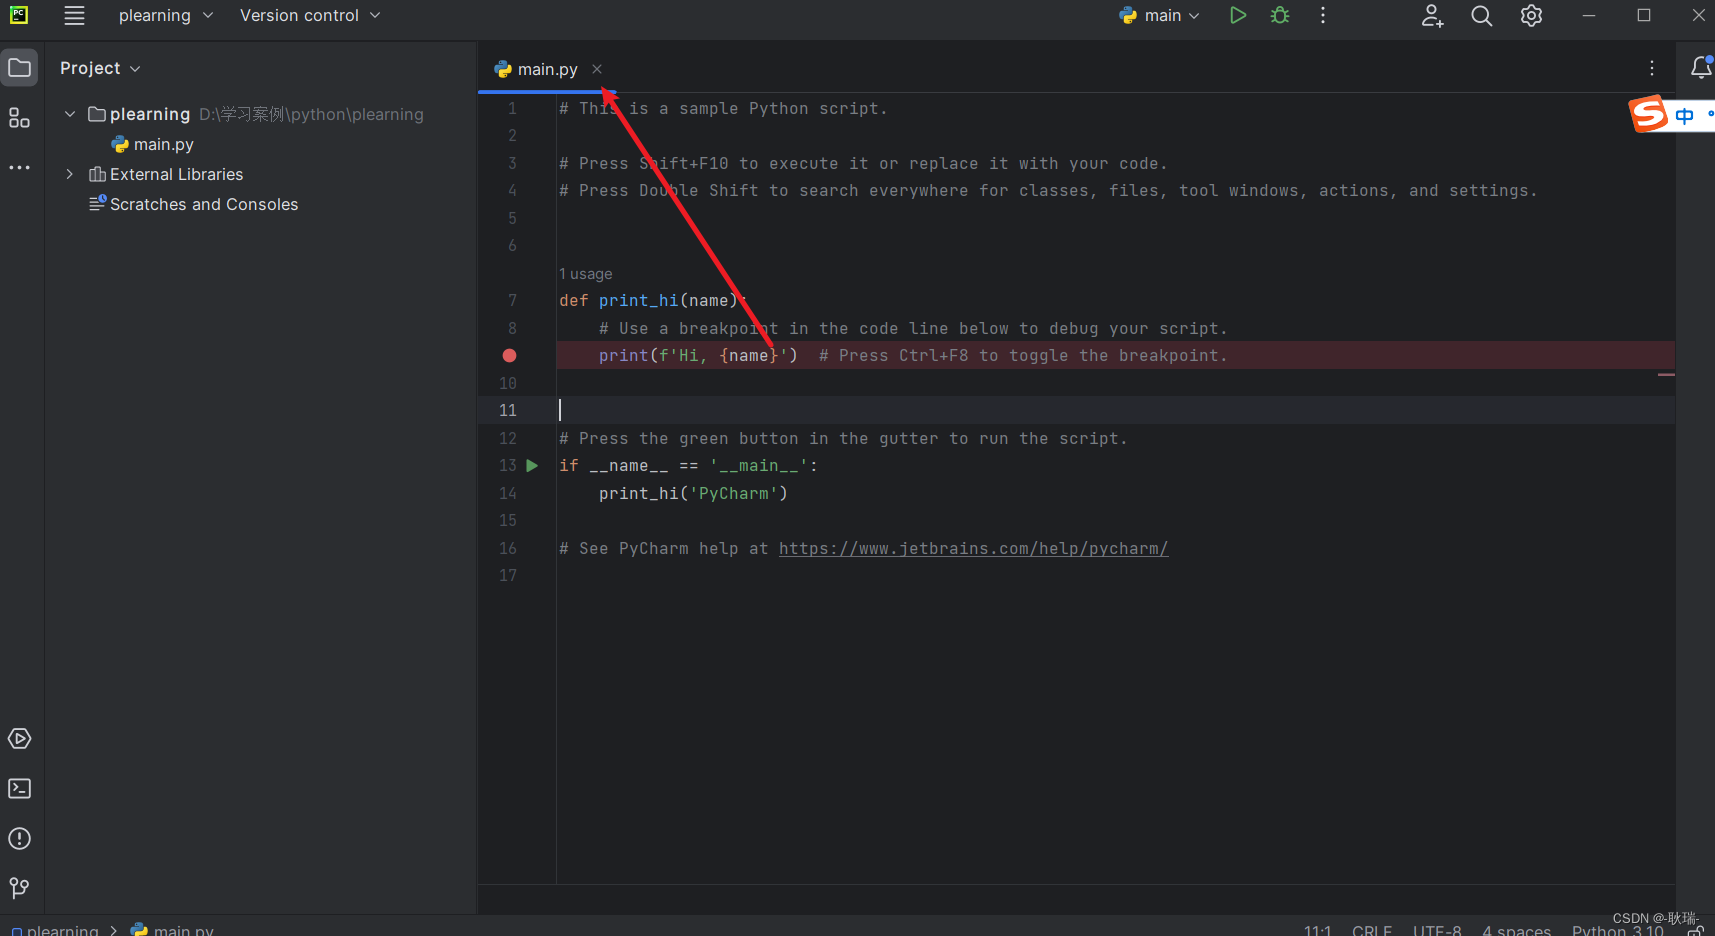The height and width of the screenshot is (936, 1715).
Task: Open the Project view dropdown
Action: 100,68
